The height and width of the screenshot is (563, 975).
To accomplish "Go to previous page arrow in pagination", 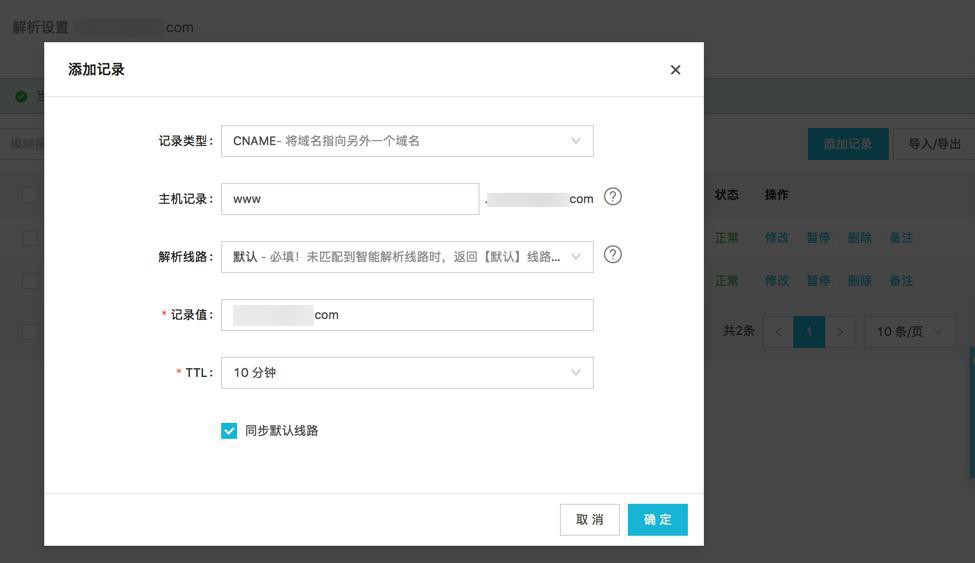I will point(778,332).
